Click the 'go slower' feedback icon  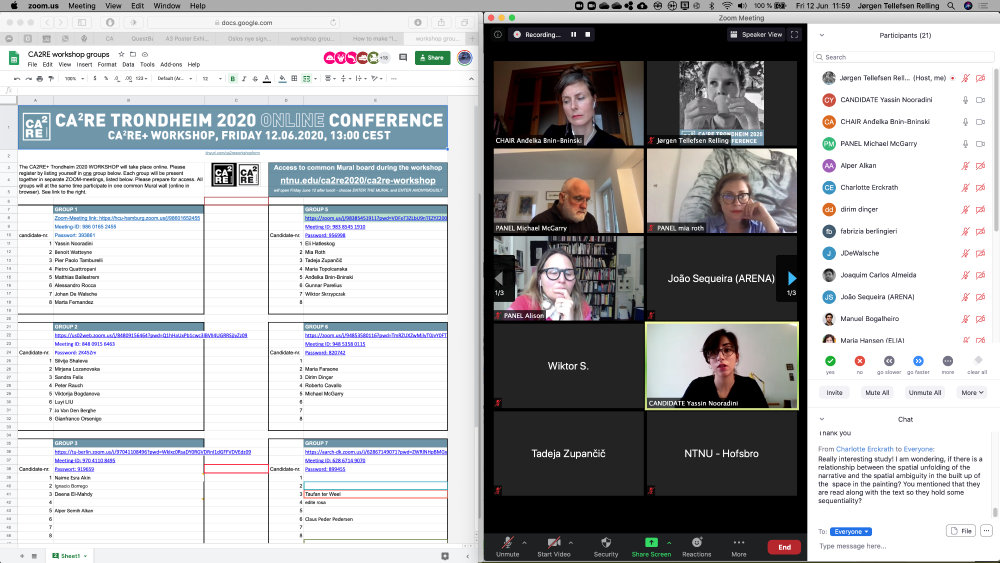(889, 360)
